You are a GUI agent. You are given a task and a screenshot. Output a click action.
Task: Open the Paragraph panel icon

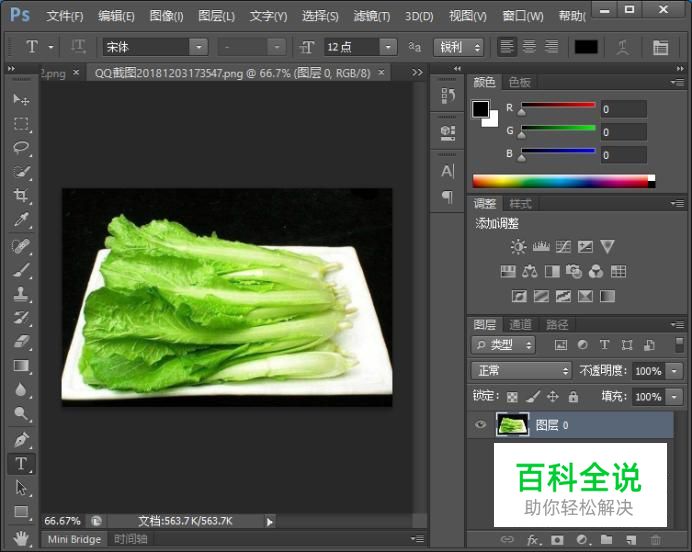click(x=448, y=197)
